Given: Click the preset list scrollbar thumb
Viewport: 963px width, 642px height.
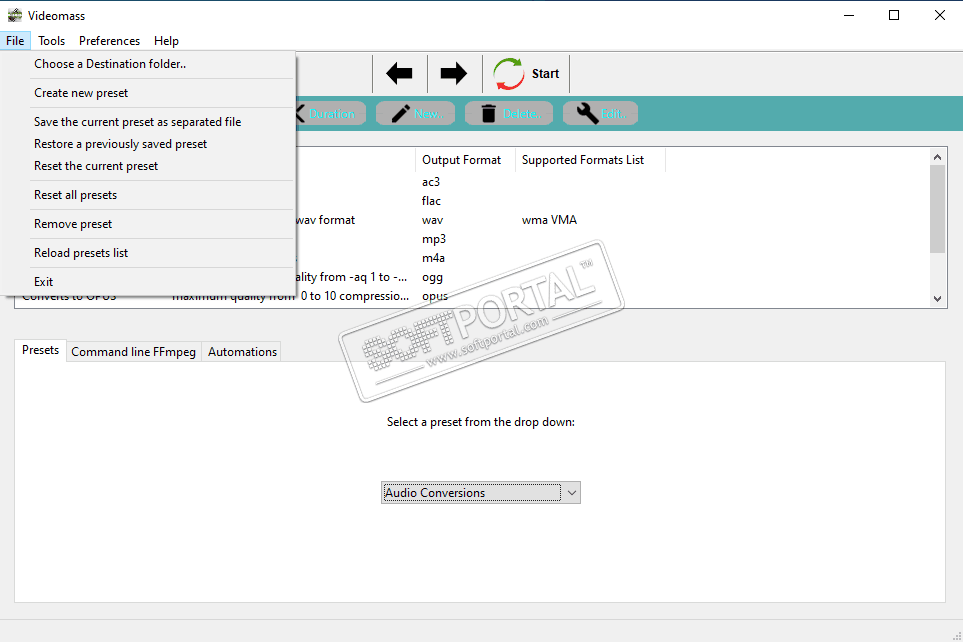Looking at the screenshot, I should 937,209.
